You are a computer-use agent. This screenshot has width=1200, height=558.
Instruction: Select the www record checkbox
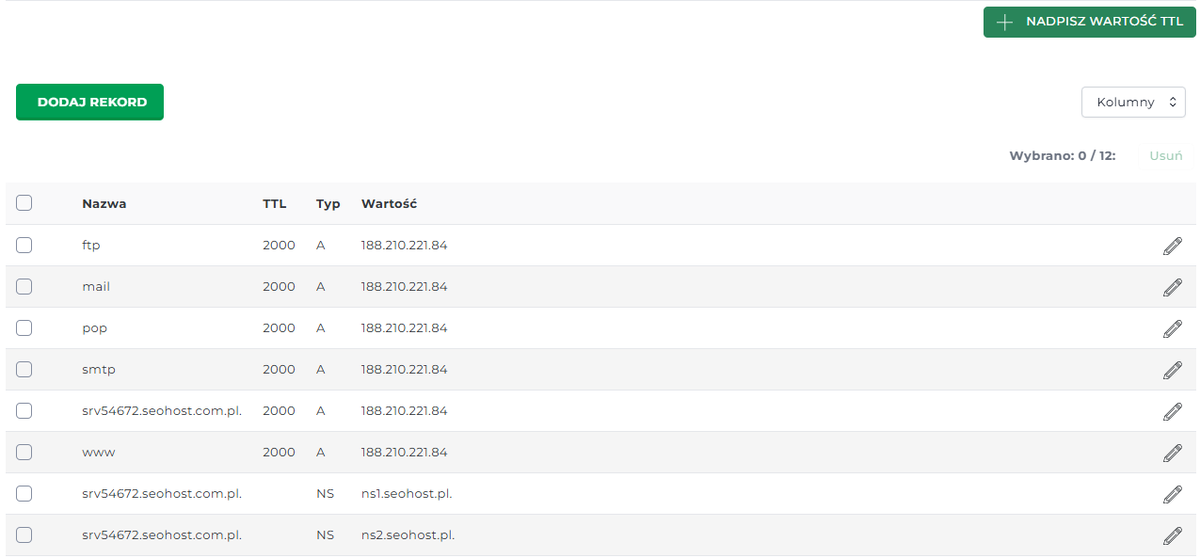[x=24, y=452]
